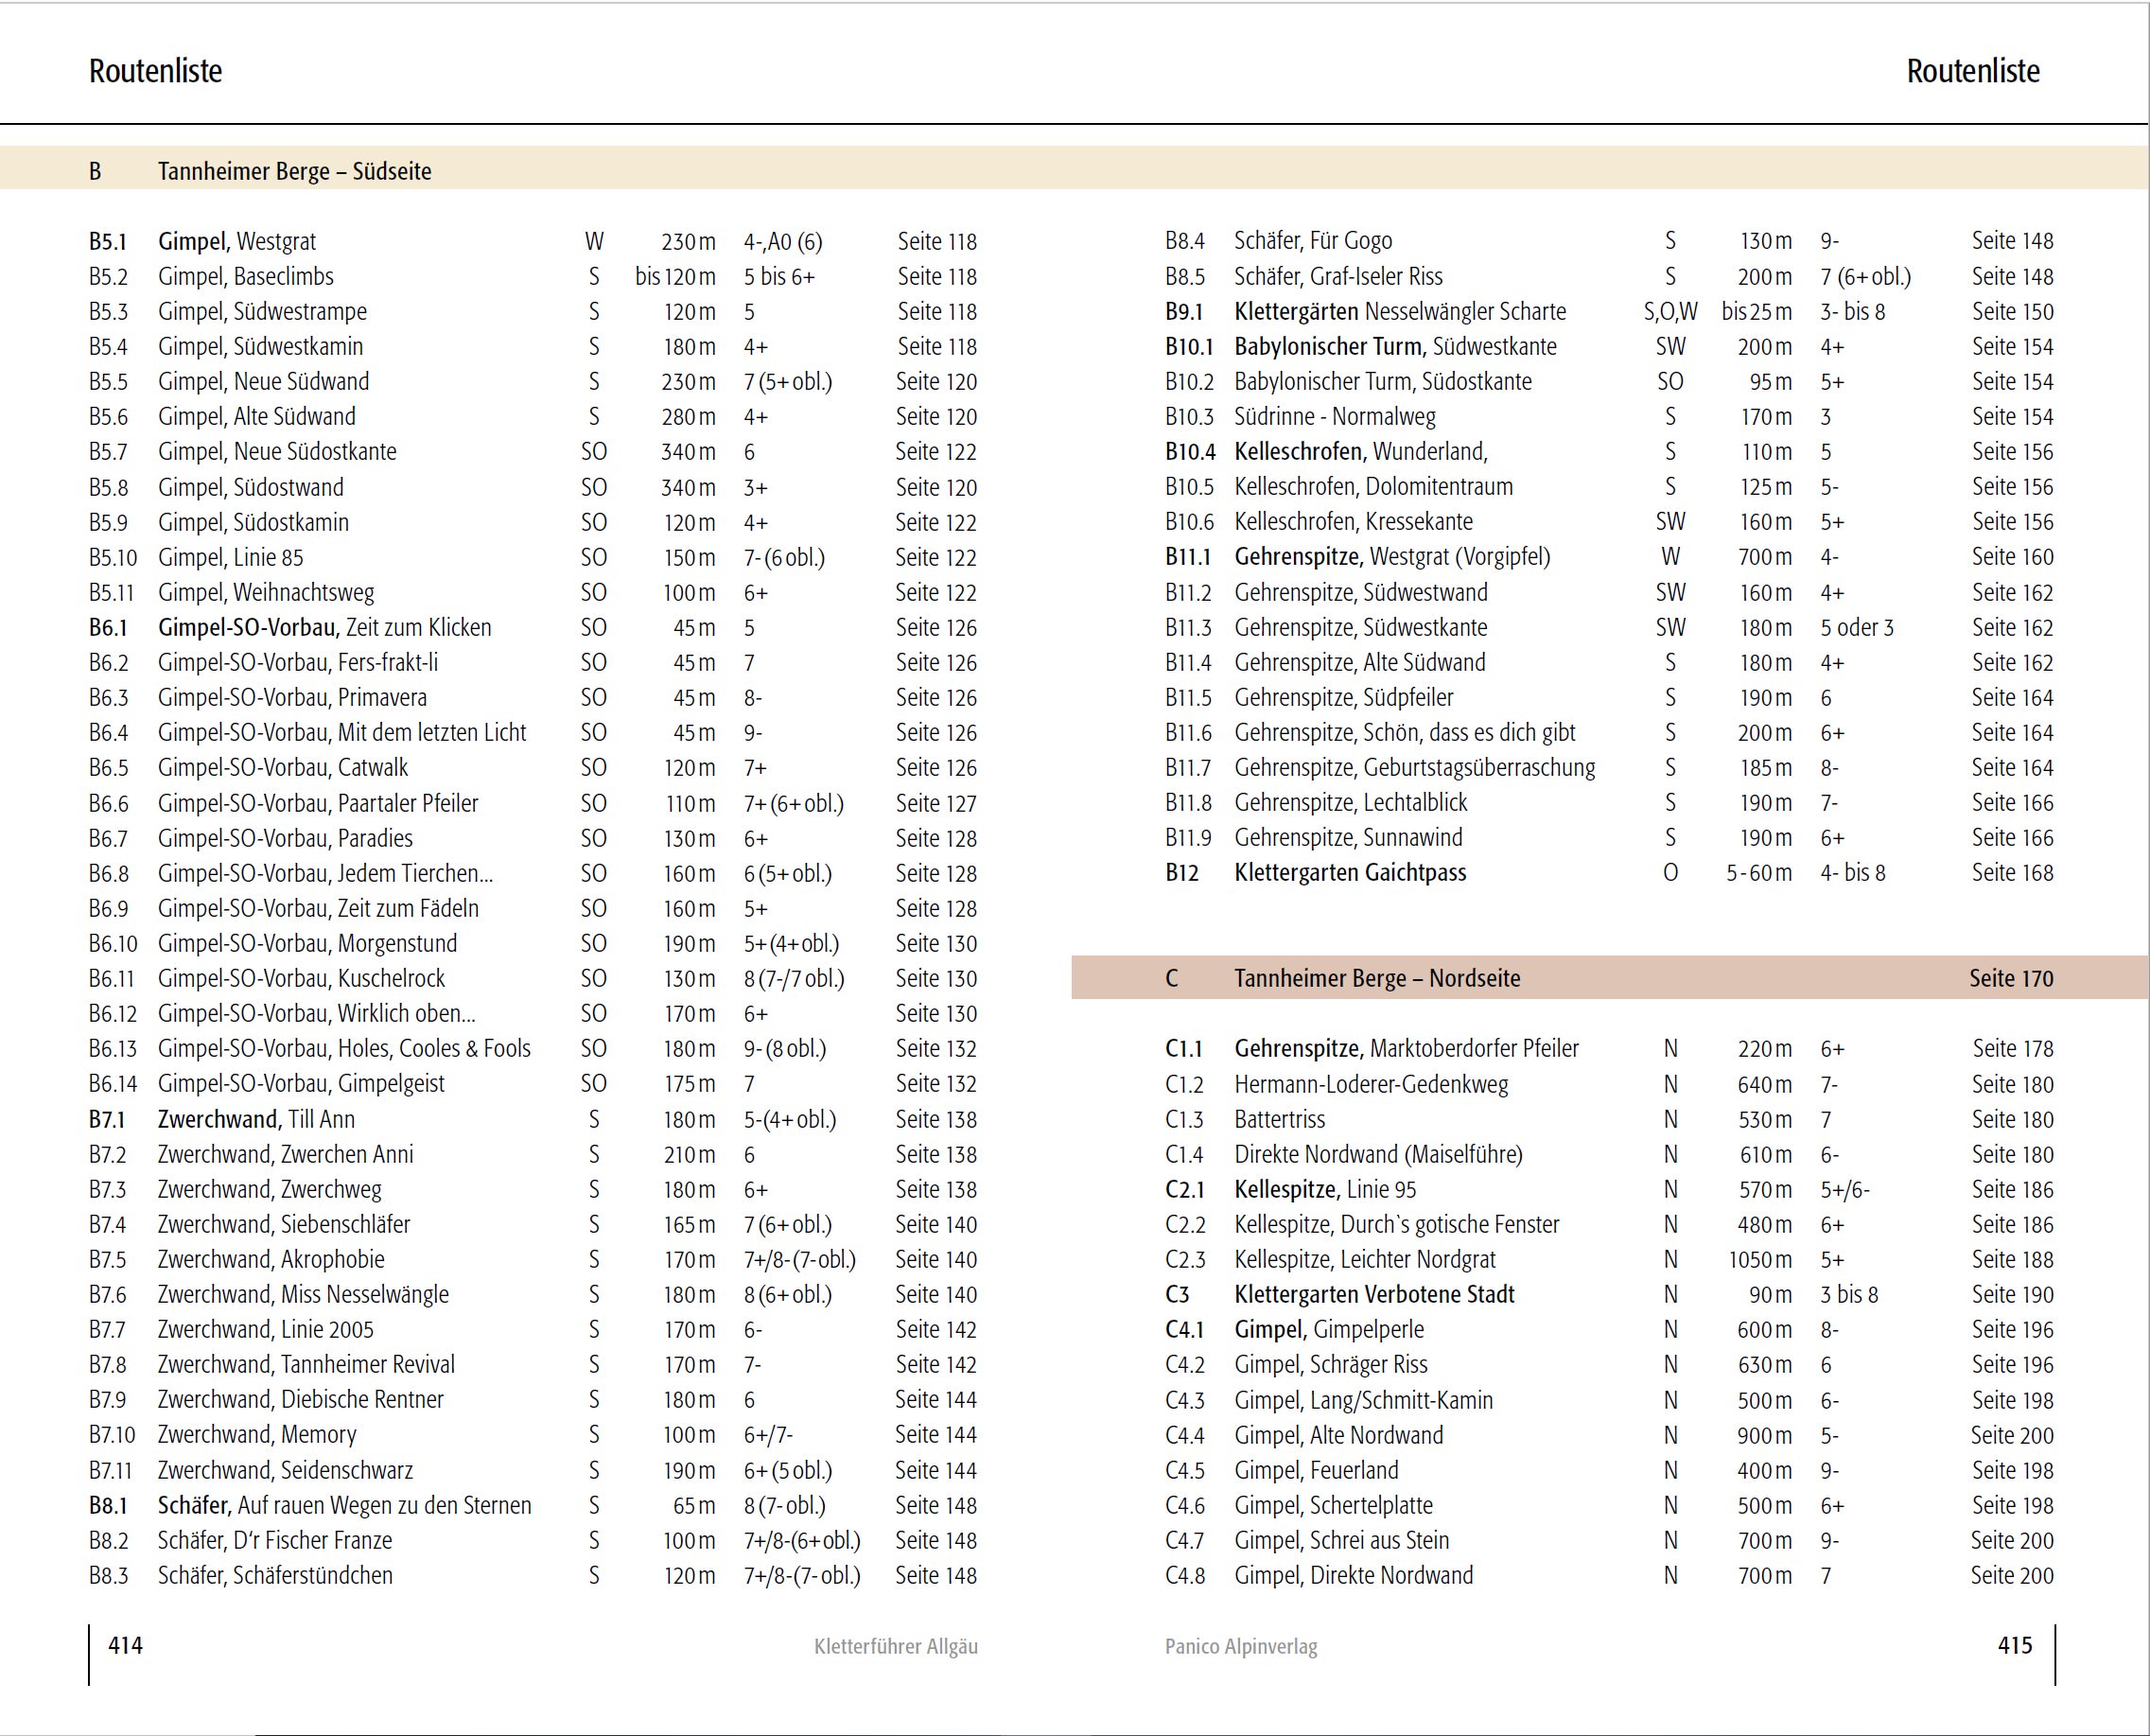
Task: Select 'Tannheimer Berge – Nordseite' section header
Action: point(1377,978)
